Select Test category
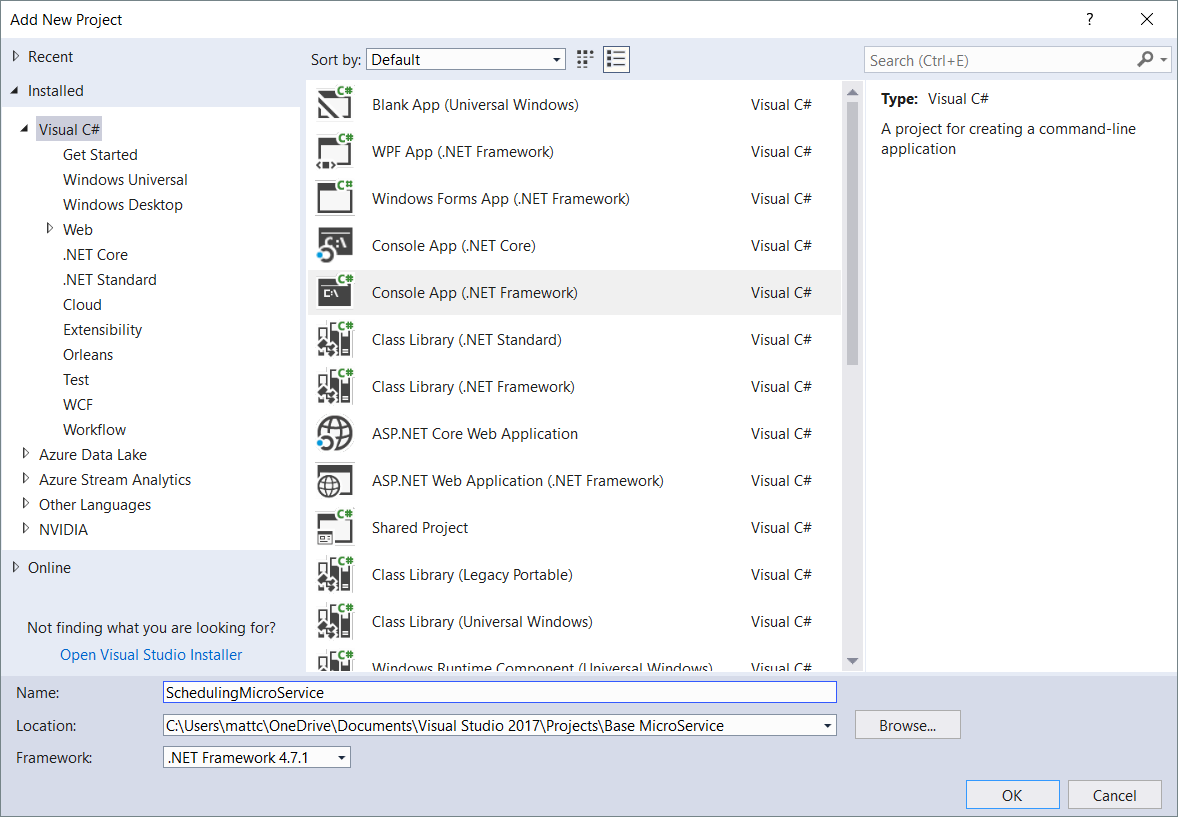The image size is (1178, 817). pos(76,380)
